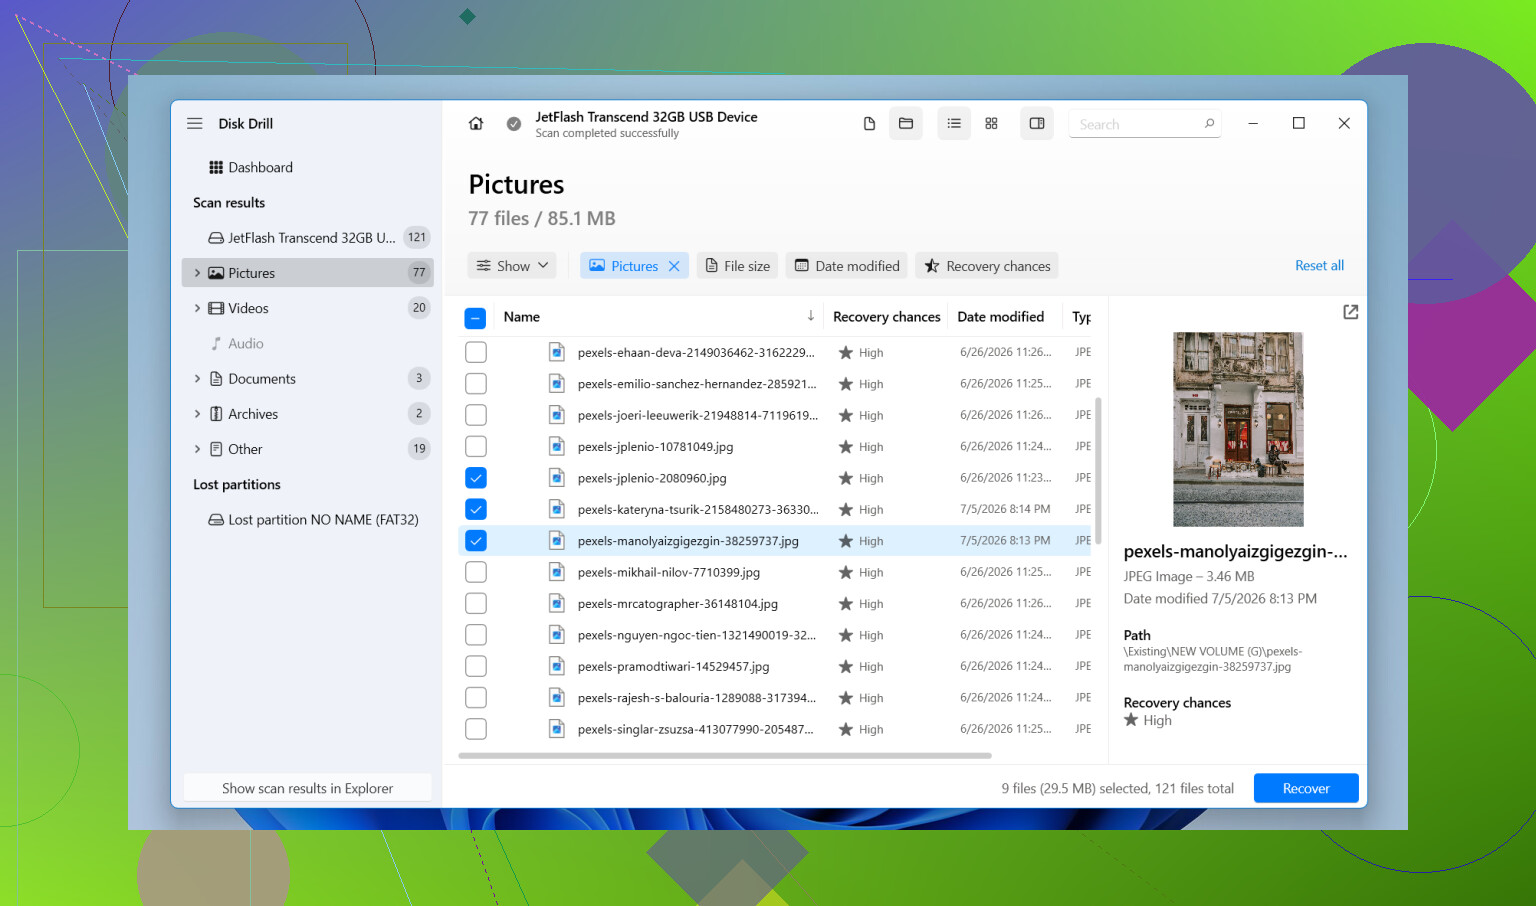Open the hamburger menu beside Disk Drill
Screen dimensions: 1536x906
pos(195,124)
